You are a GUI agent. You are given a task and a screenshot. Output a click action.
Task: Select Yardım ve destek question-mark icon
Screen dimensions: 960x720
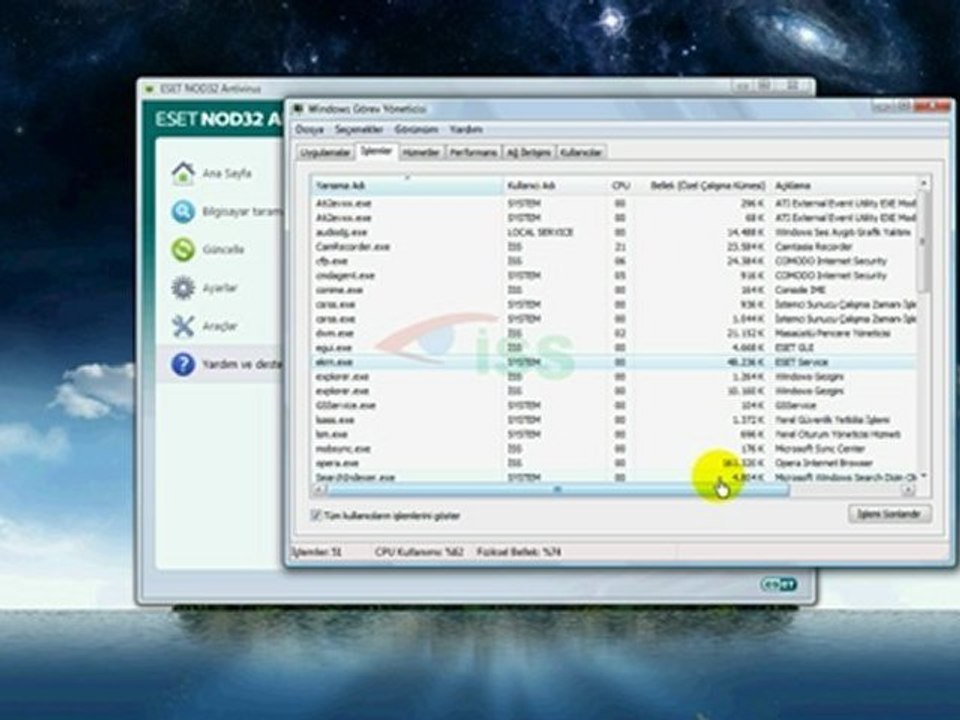(183, 364)
